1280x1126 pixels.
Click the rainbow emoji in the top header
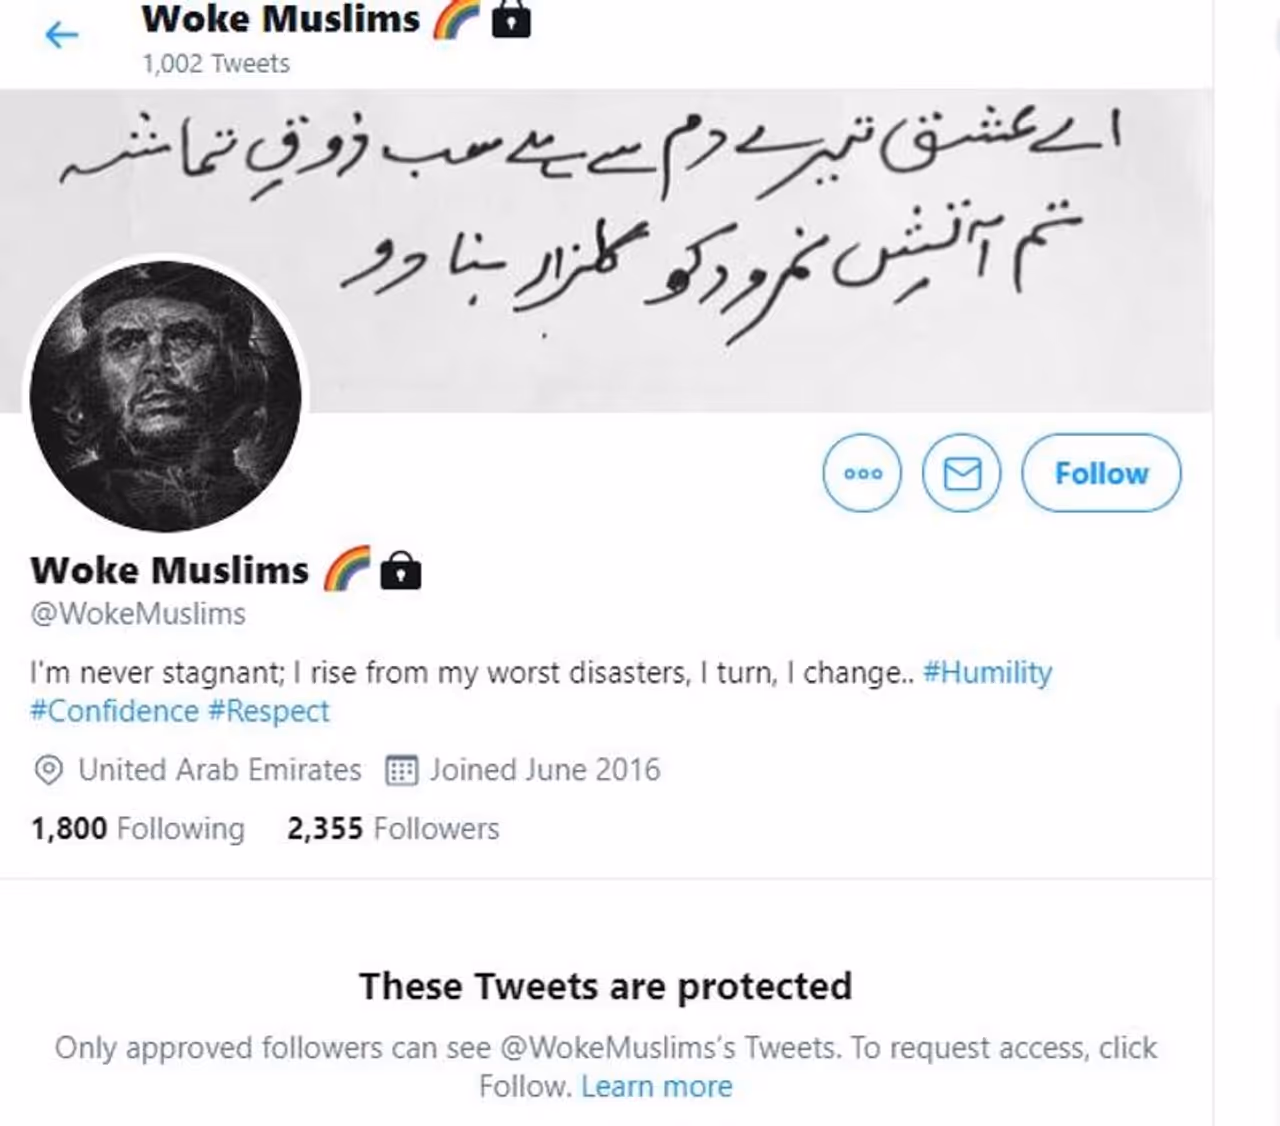point(456,19)
